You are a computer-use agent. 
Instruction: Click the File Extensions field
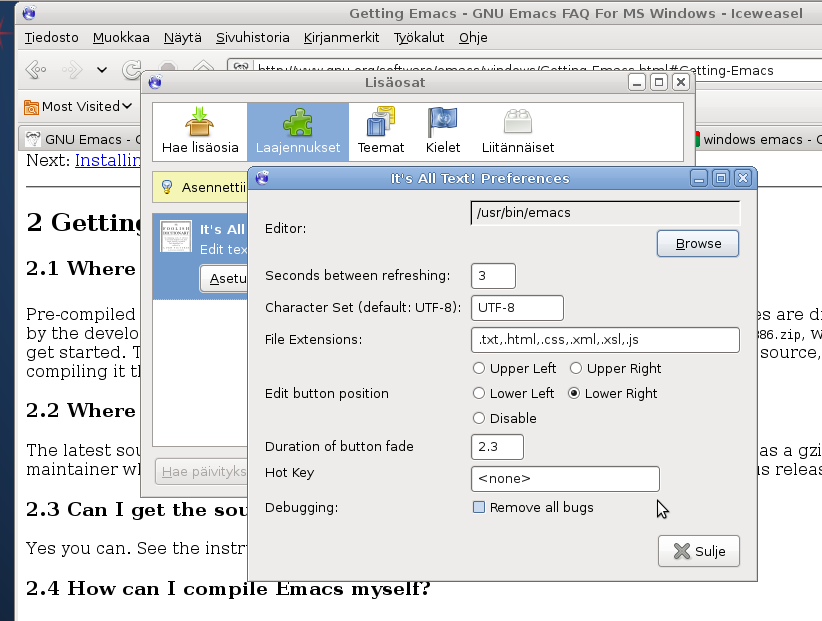tap(605, 340)
